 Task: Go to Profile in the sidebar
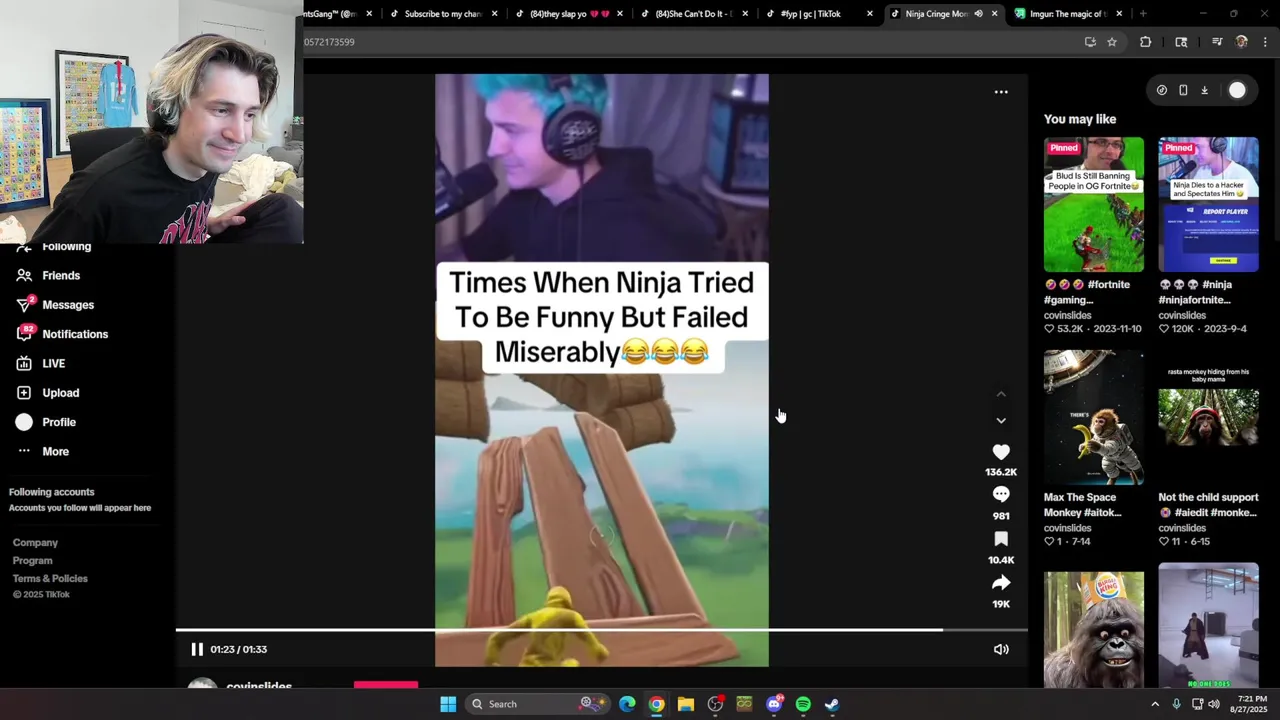pos(59,422)
